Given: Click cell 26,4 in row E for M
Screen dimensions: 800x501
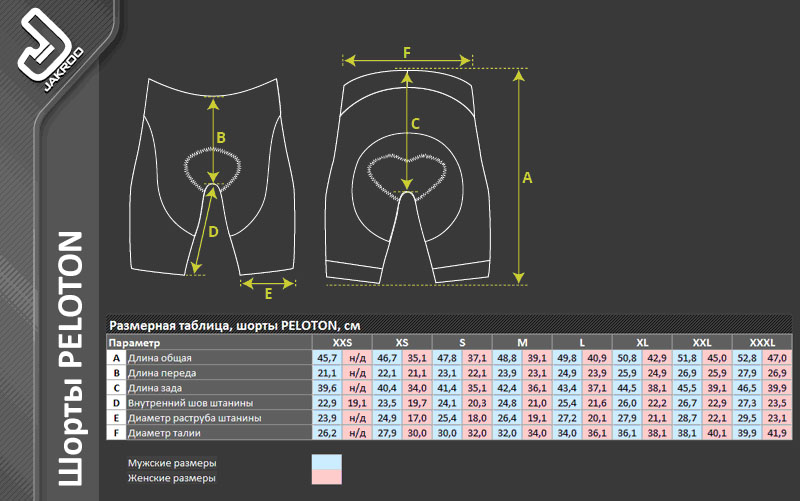Looking at the screenshot, I should tap(507, 418).
